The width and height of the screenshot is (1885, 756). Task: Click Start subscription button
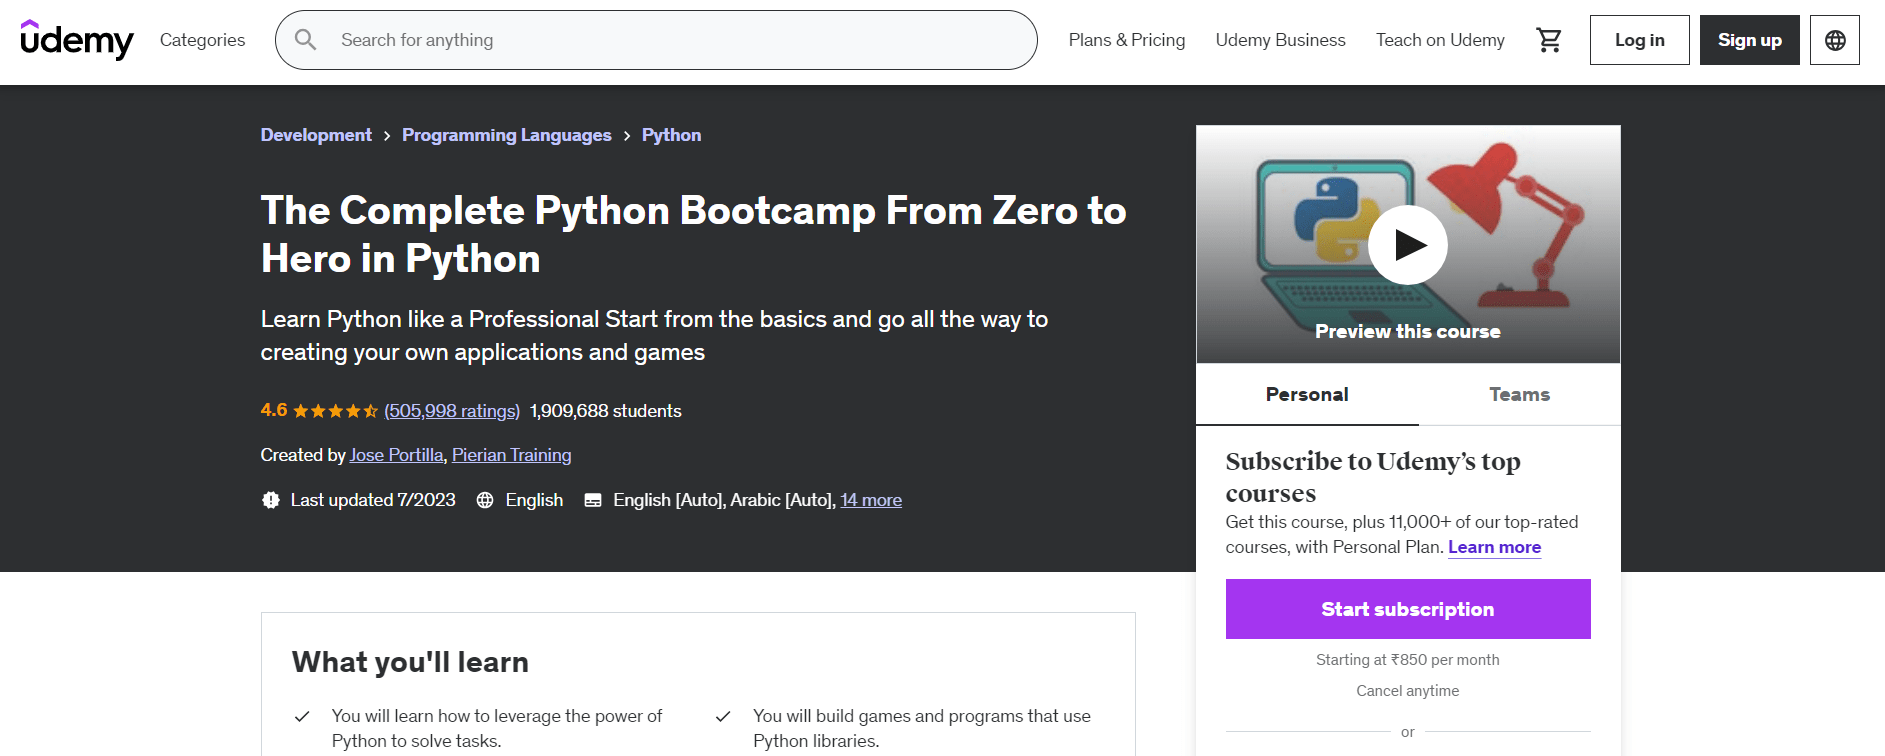coord(1408,609)
